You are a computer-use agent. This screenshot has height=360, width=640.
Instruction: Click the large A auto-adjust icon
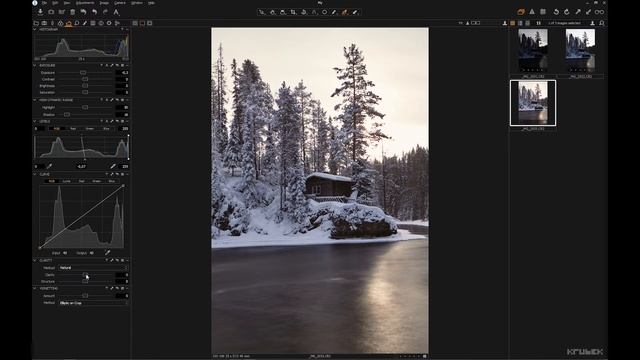point(116,12)
